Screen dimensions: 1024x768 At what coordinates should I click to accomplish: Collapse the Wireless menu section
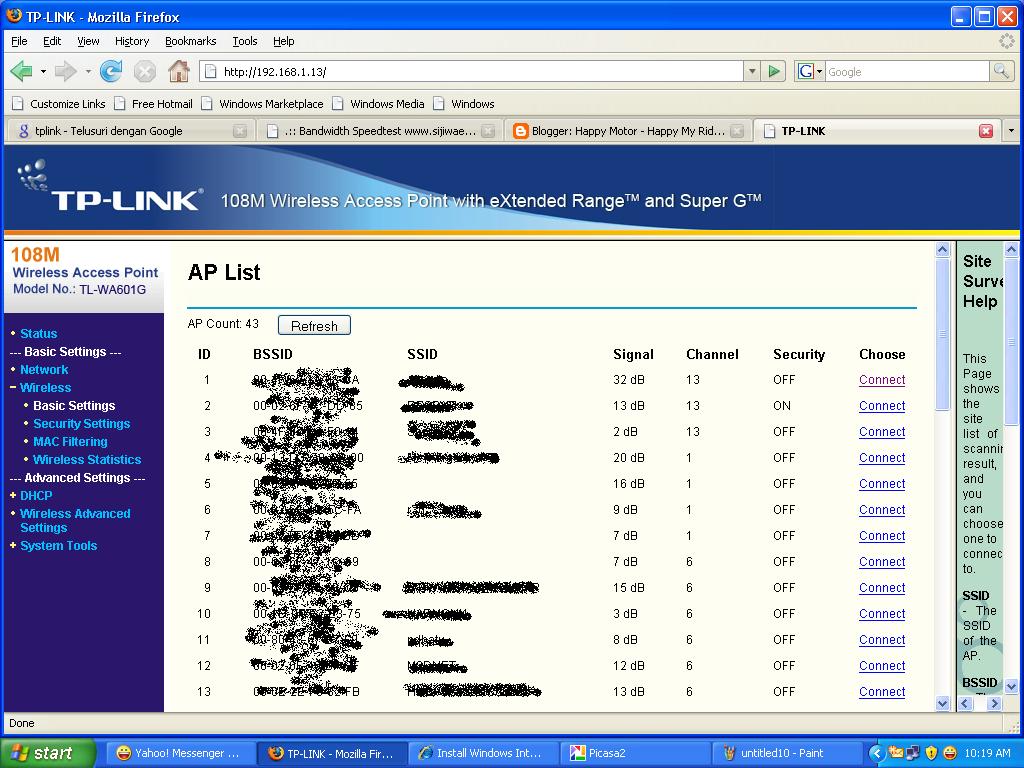coord(45,387)
